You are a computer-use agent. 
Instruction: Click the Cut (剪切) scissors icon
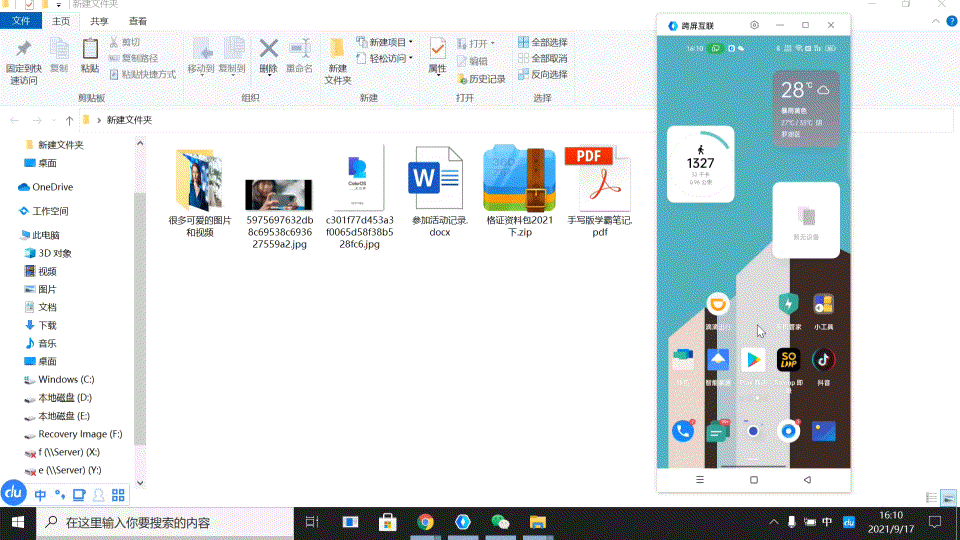114,42
